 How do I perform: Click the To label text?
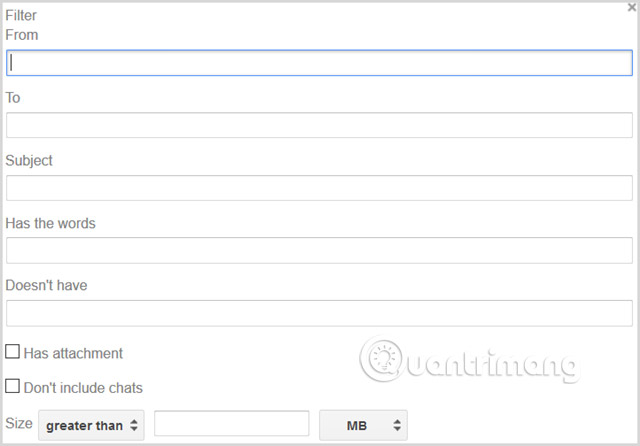pyautogui.click(x=13, y=98)
